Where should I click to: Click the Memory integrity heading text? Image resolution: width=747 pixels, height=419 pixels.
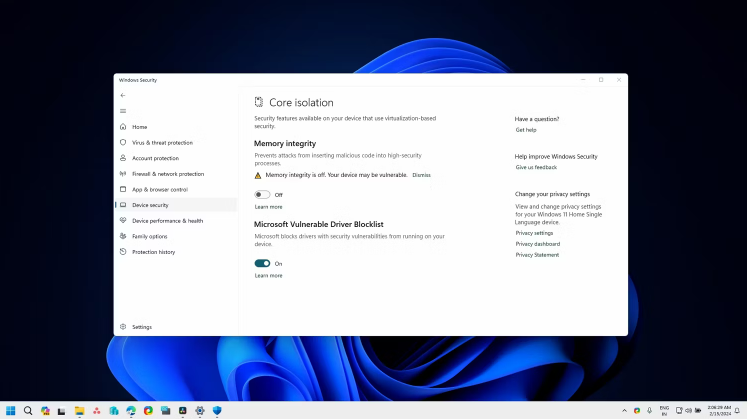[x=285, y=143]
